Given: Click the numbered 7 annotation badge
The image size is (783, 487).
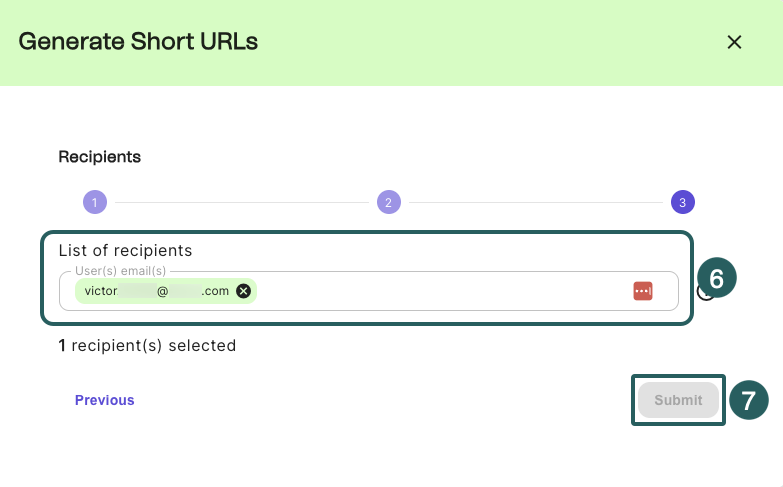Looking at the screenshot, I should (x=748, y=400).
